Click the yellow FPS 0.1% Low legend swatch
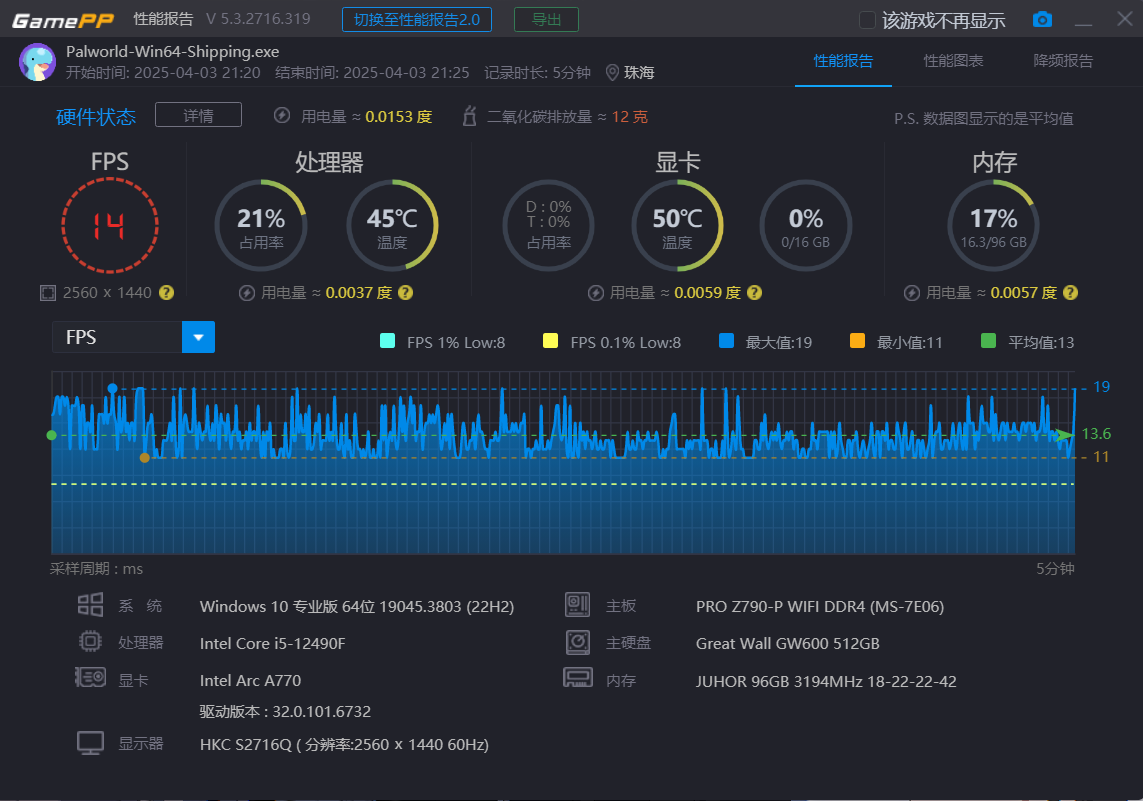 550,340
